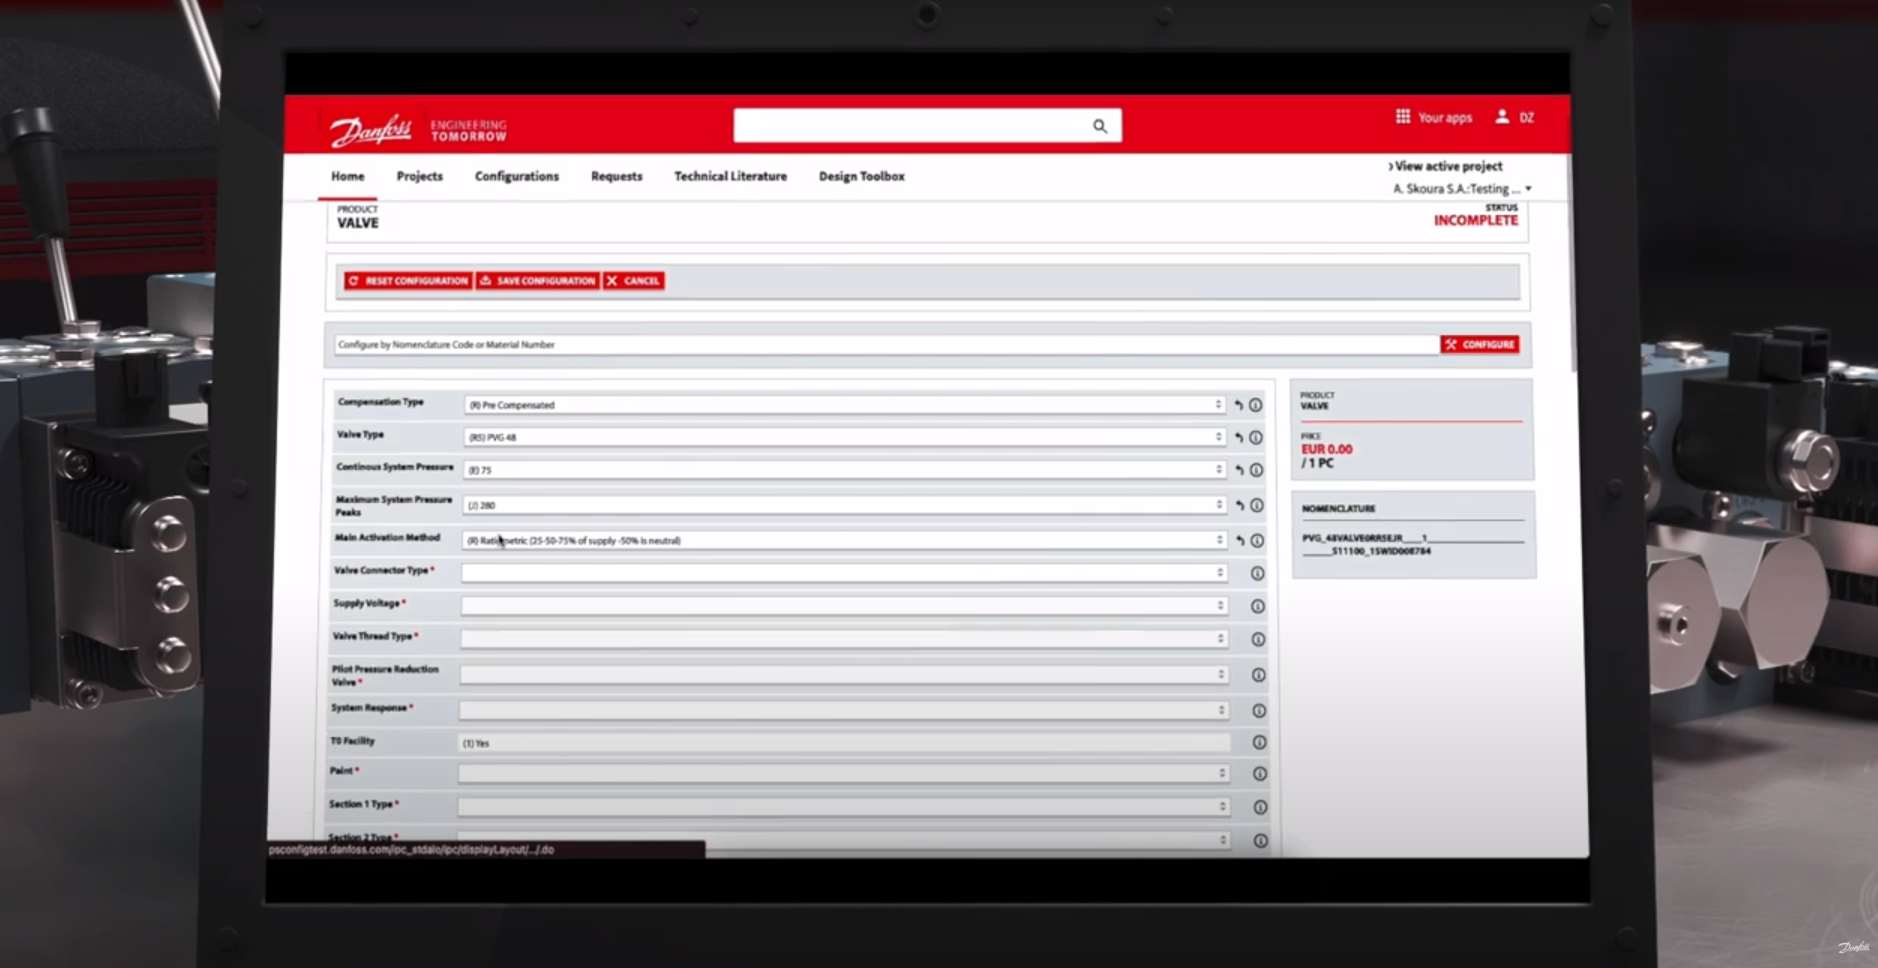Click the Nomenclature Code input field
This screenshot has height=968, width=1878.
pyautogui.click(x=885, y=344)
